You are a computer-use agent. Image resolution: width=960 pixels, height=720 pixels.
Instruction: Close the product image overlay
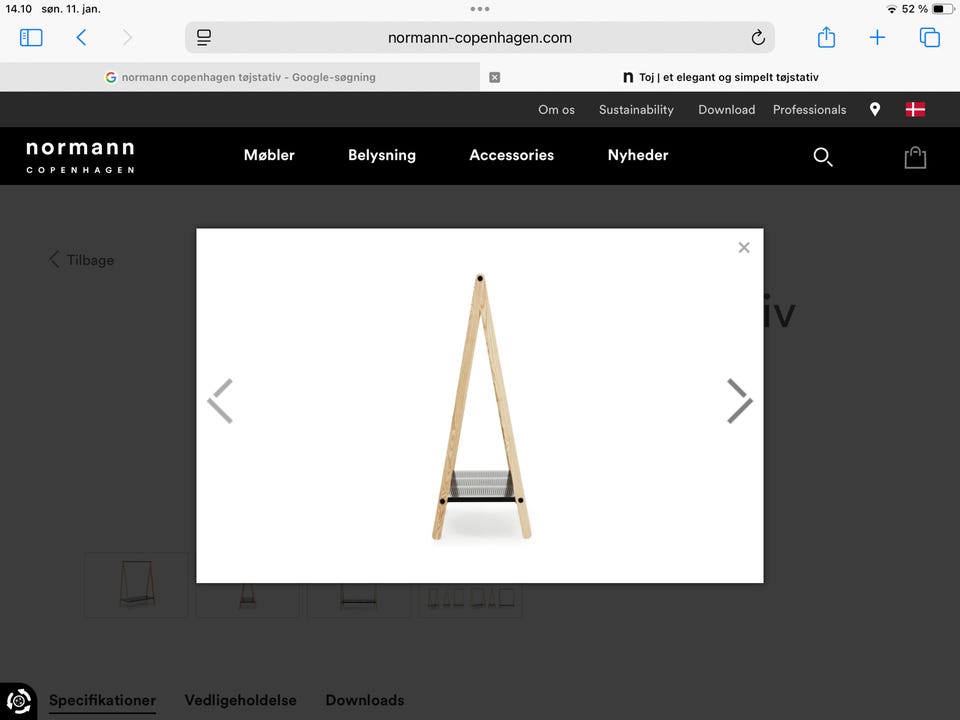(744, 247)
